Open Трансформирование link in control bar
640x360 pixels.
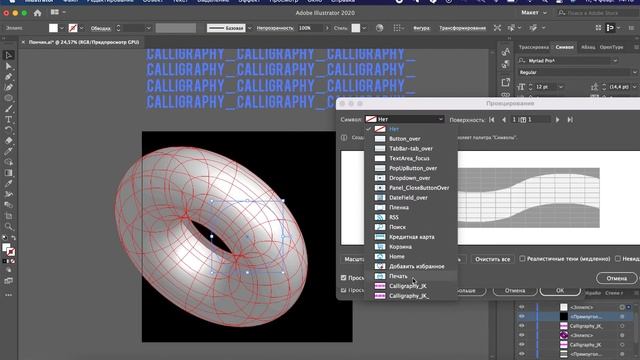coord(462,28)
